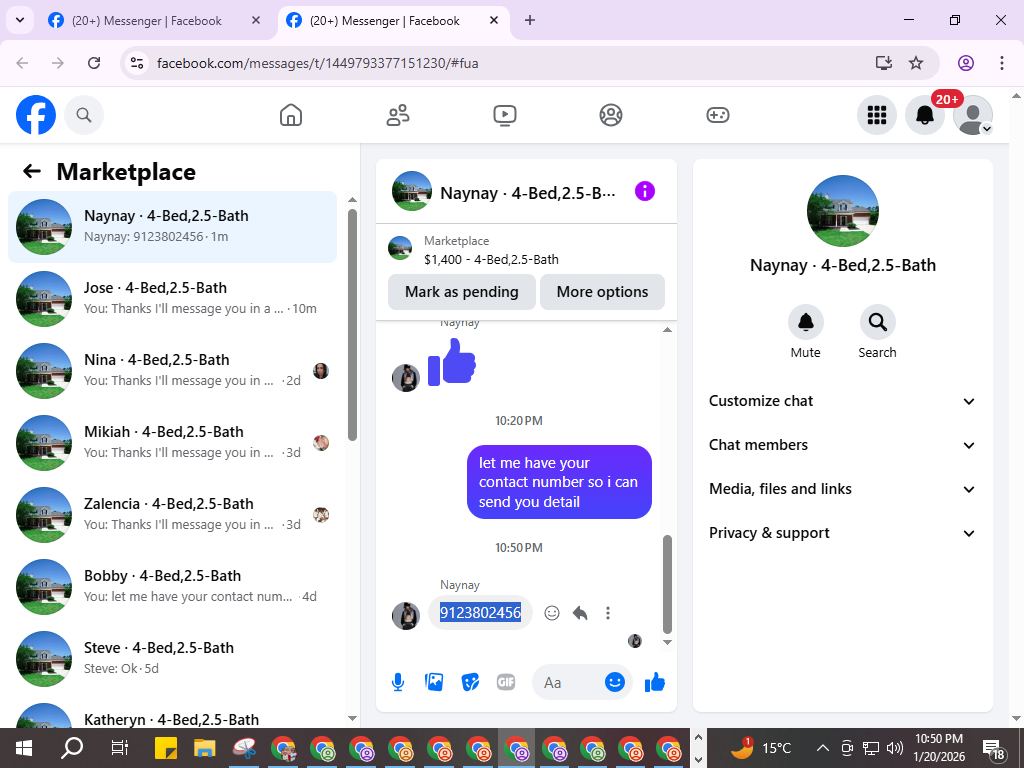Open the nine-dot Menu grid icon
Image resolution: width=1024 pixels, height=768 pixels.
[x=876, y=115]
